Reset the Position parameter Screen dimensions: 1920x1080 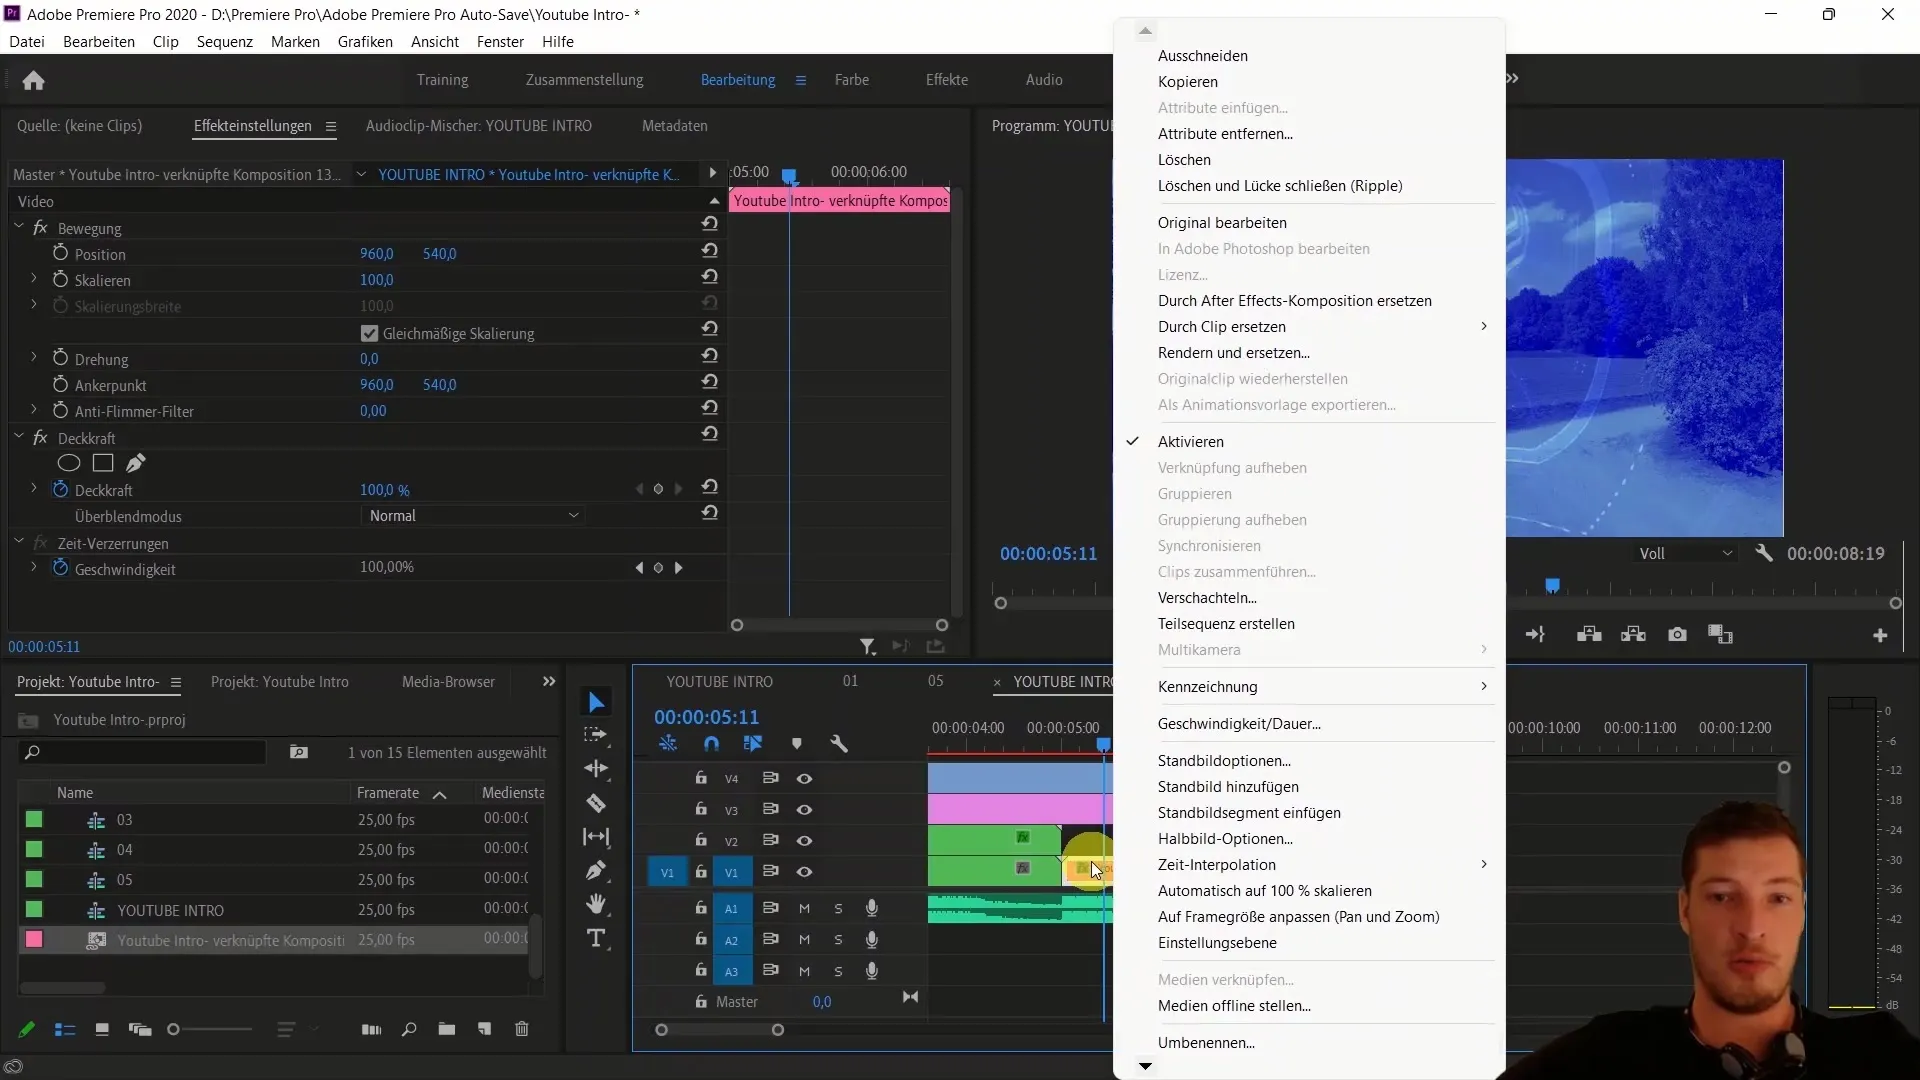click(x=710, y=251)
